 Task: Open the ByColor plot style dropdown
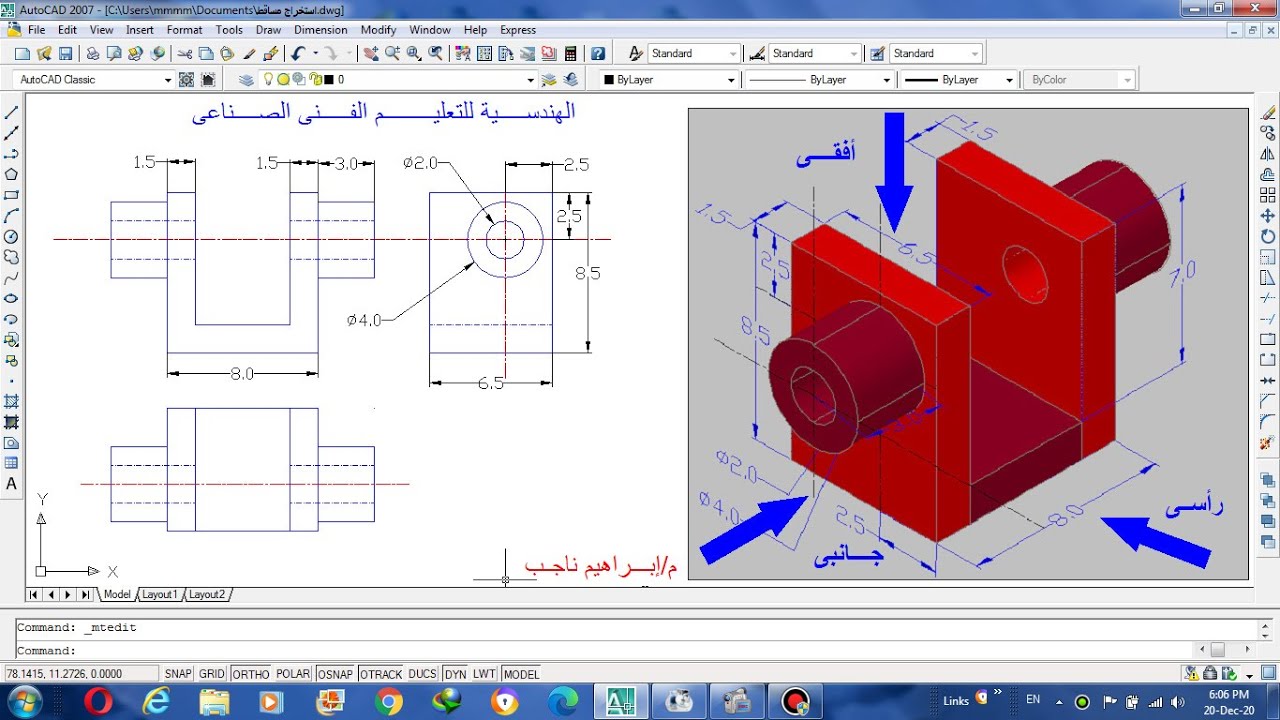1079,79
